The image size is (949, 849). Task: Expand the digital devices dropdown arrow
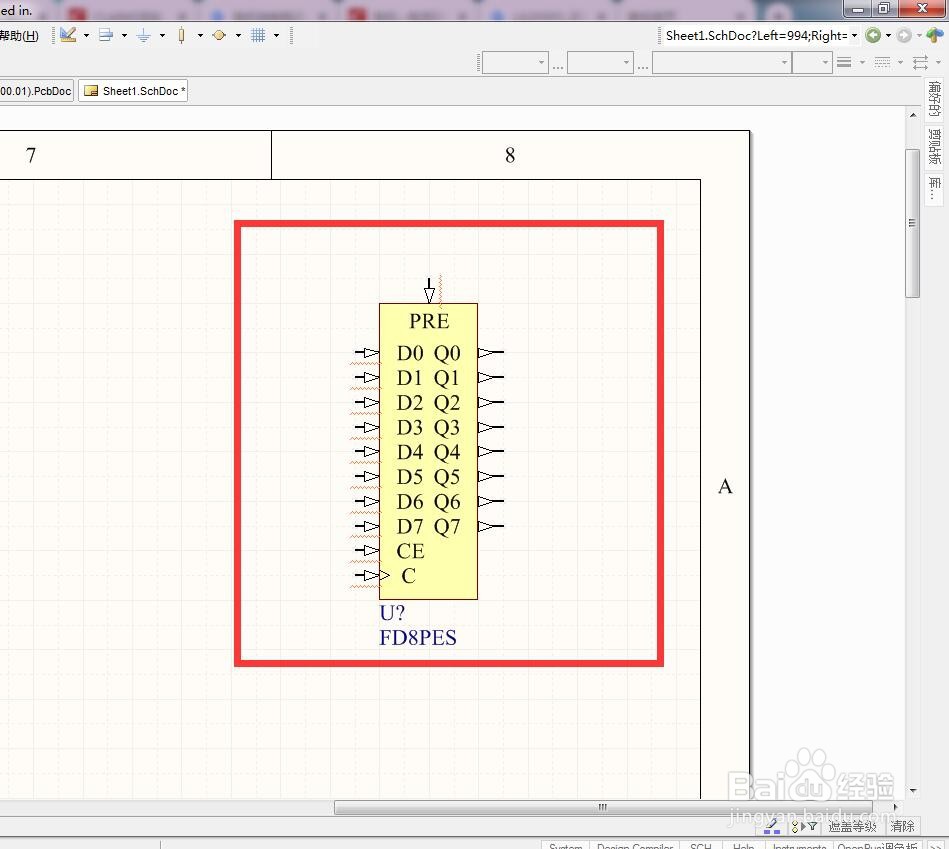click(x=200, y=36)
